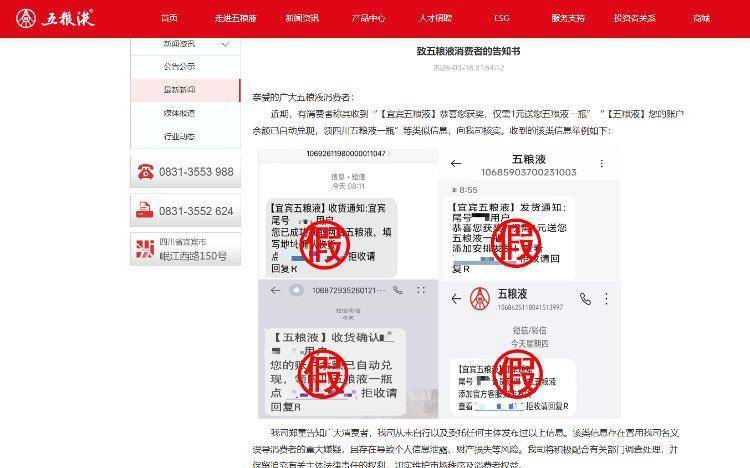
Task: Click the building address icon in the sidebar
Action: 145,249
